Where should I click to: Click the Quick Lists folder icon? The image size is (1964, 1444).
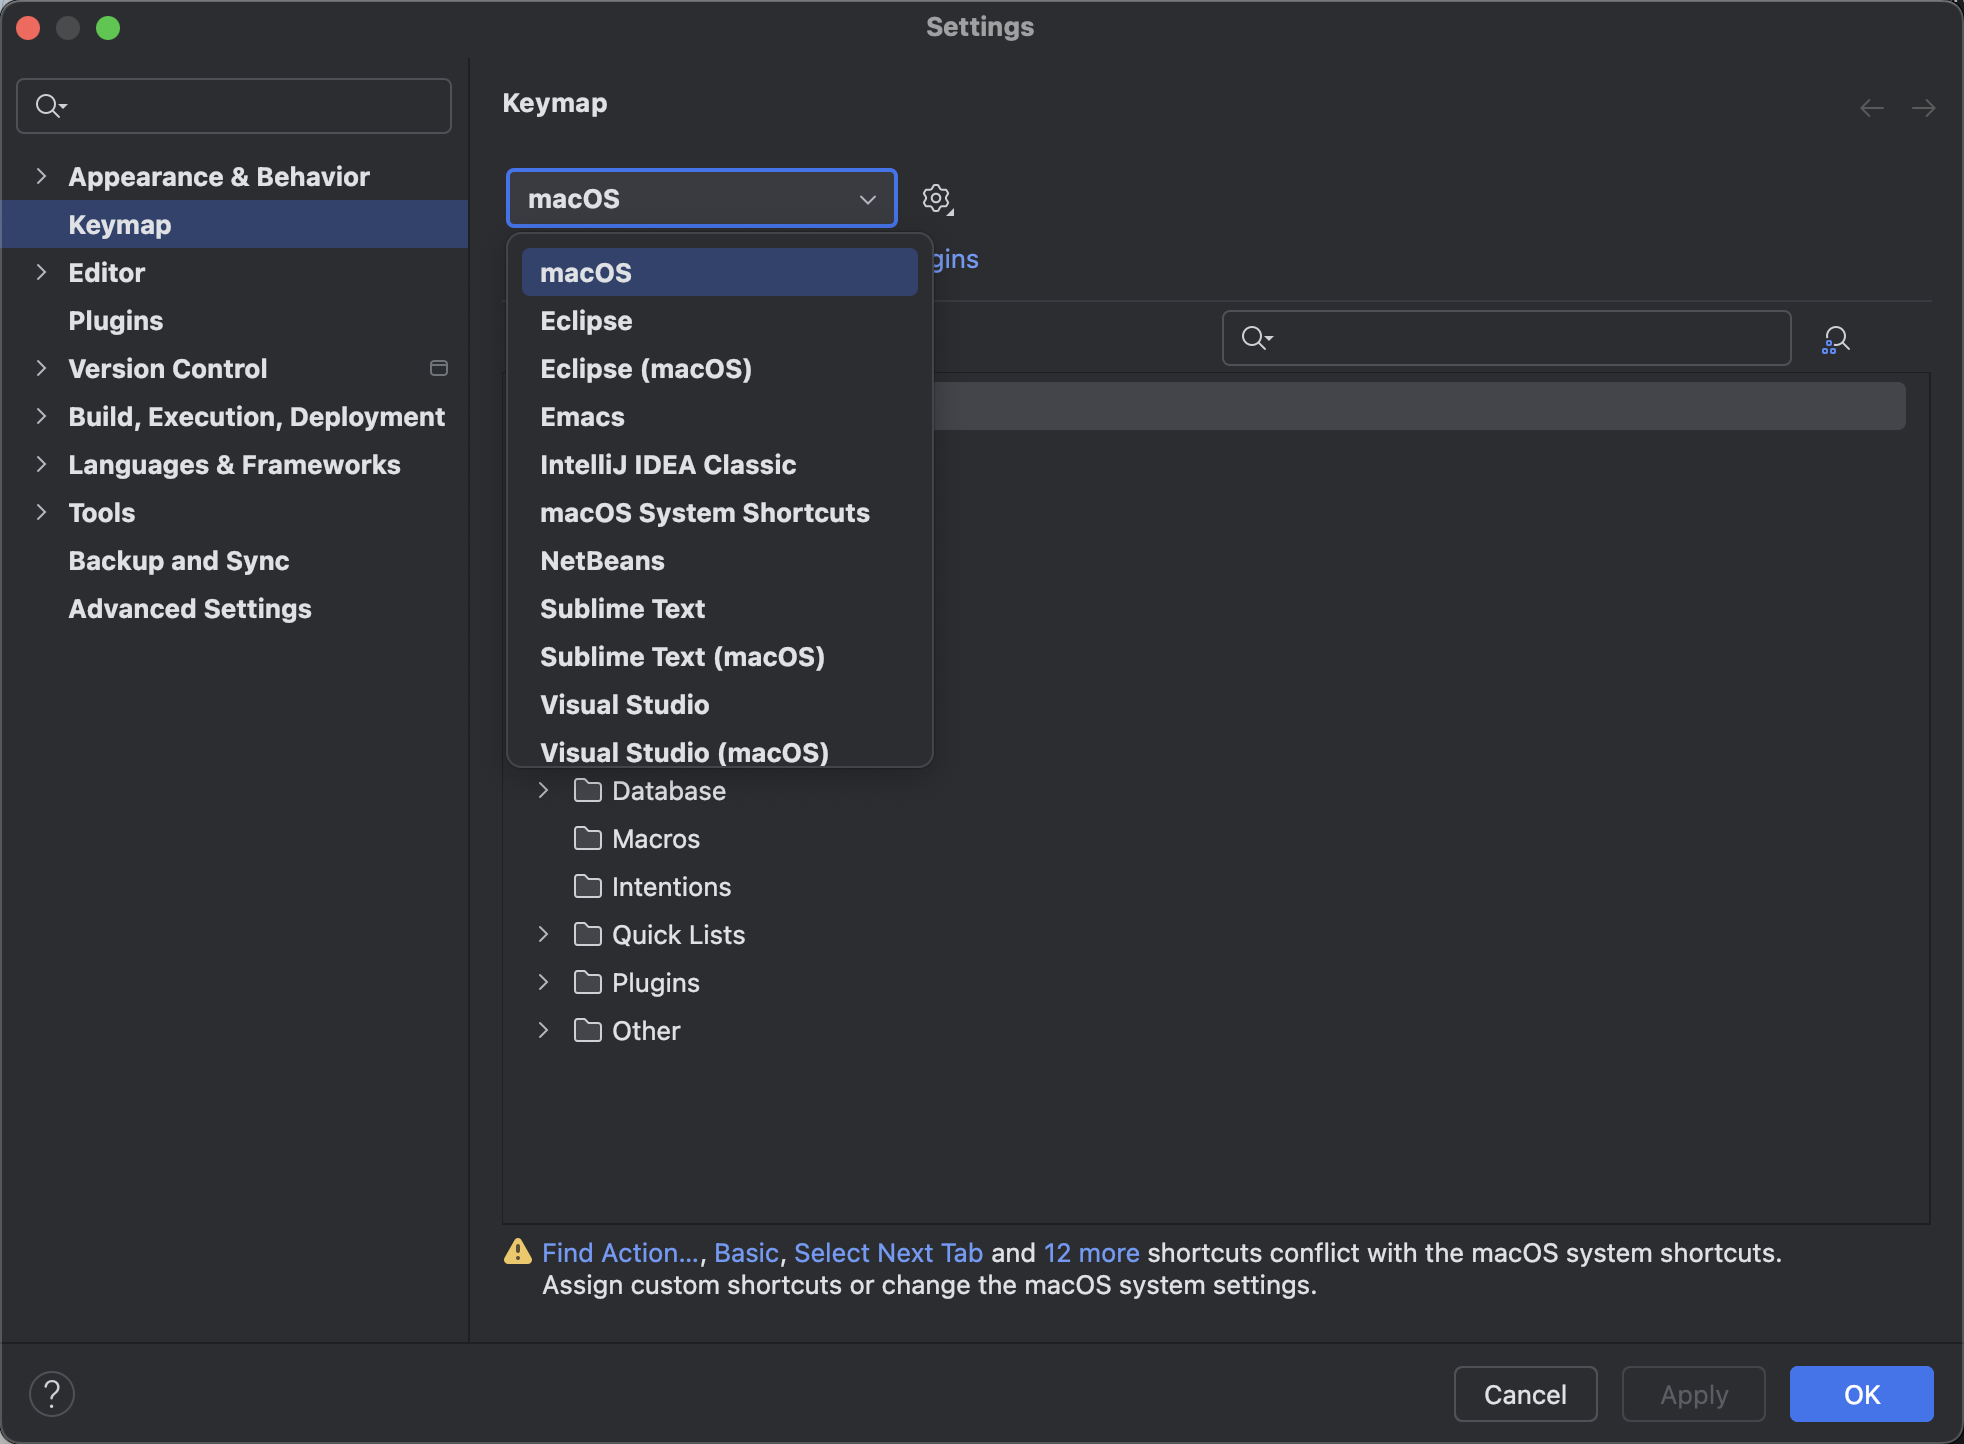coord(588,935)
